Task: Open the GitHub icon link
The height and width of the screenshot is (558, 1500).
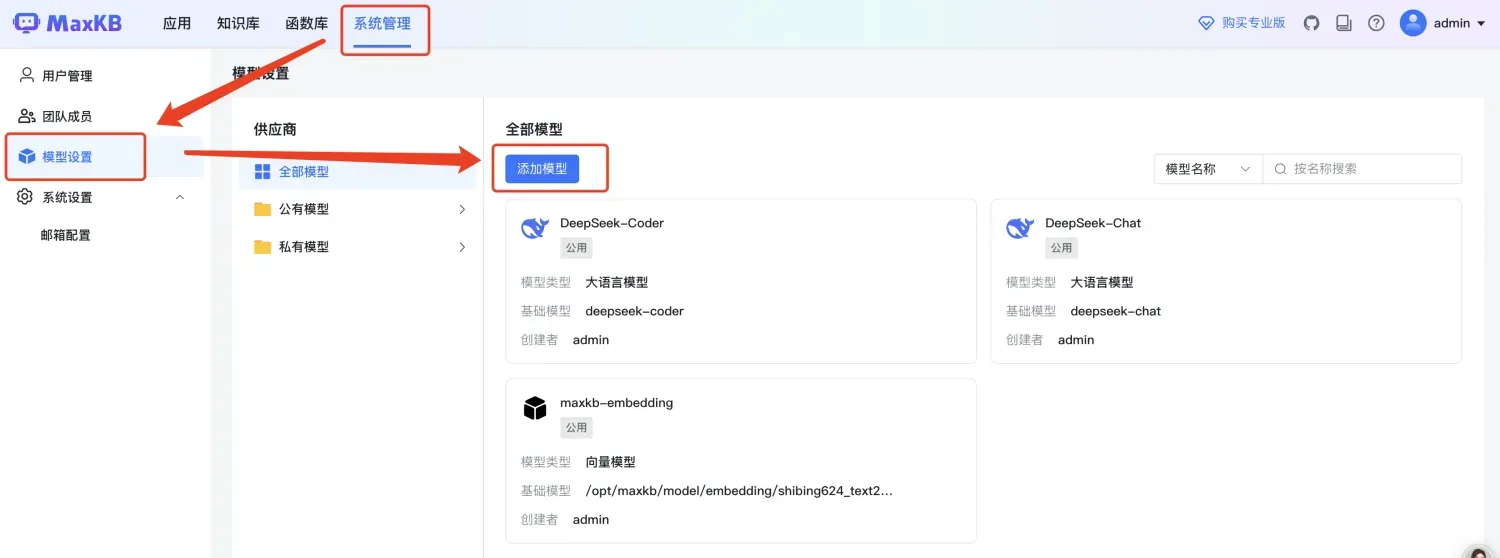Action: pyautogui.click(x=1312, y=23)
